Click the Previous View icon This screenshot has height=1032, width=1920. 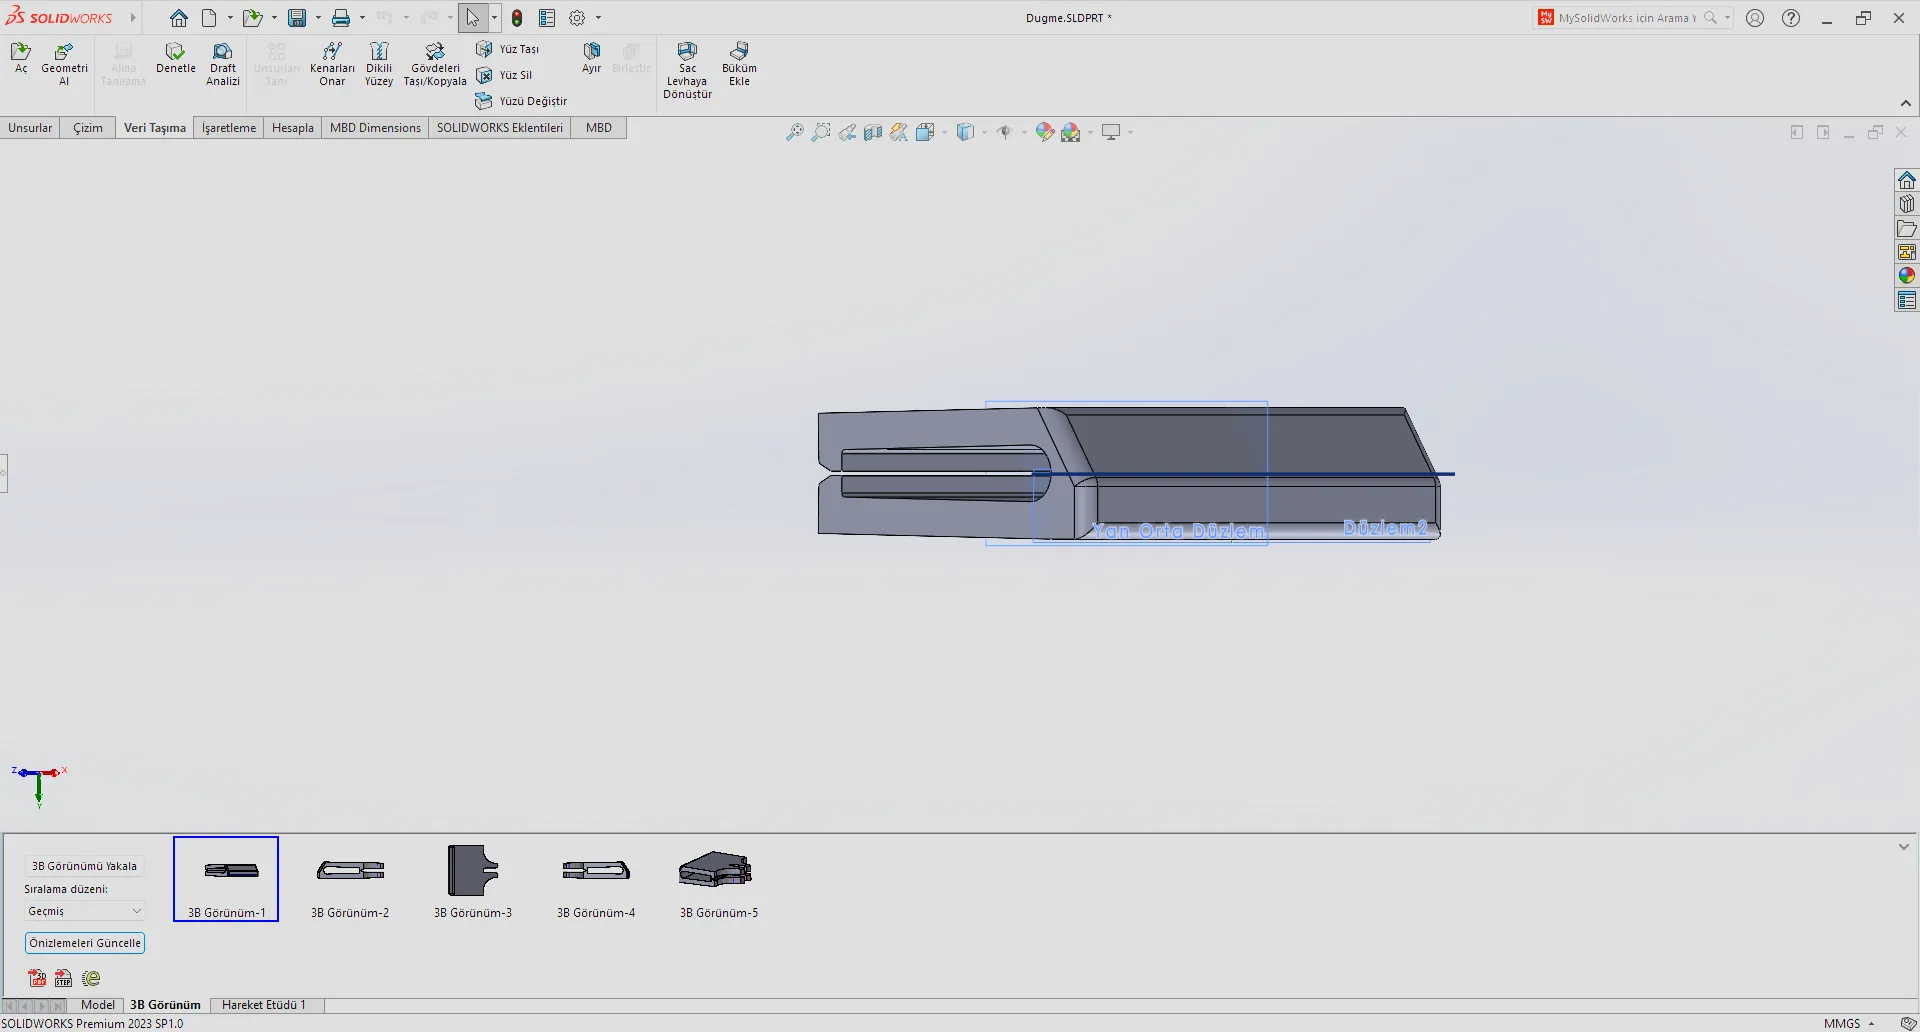(847, 132)
